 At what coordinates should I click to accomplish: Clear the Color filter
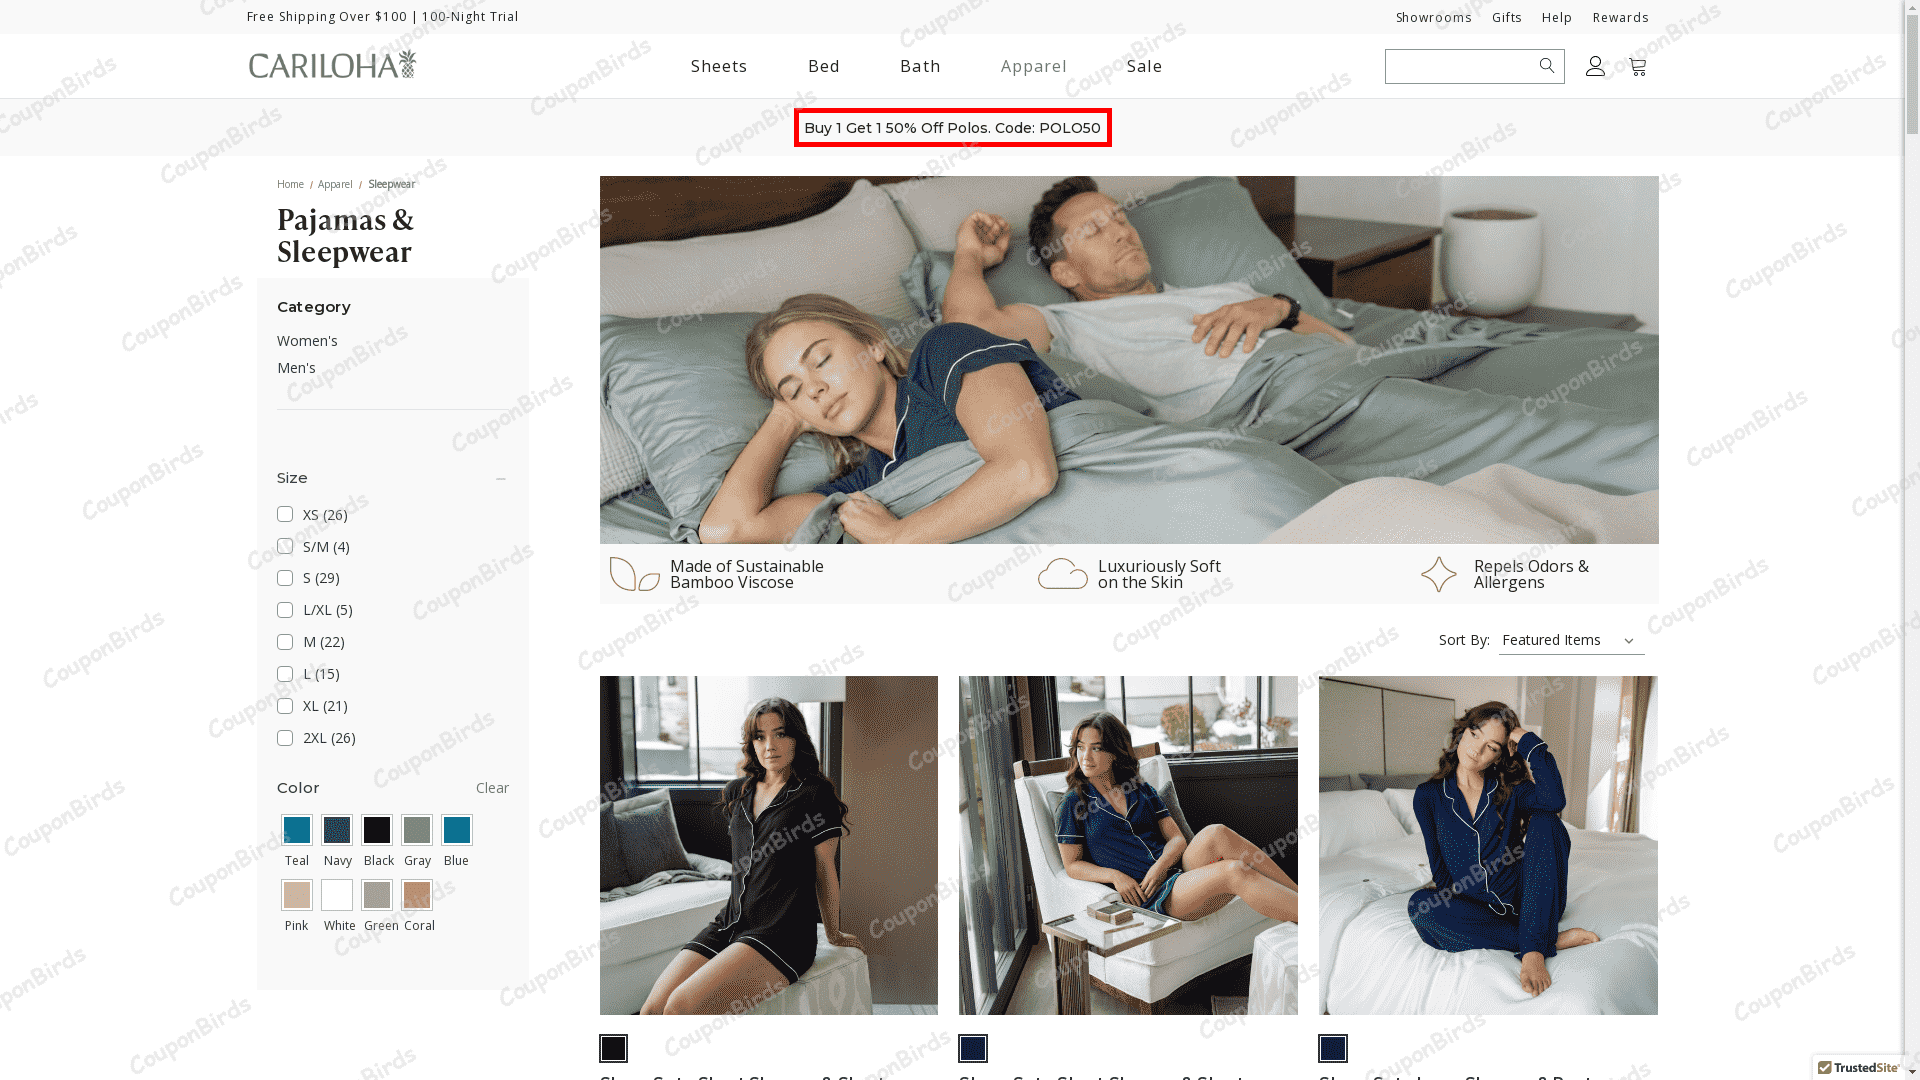(x=492, y=788)
